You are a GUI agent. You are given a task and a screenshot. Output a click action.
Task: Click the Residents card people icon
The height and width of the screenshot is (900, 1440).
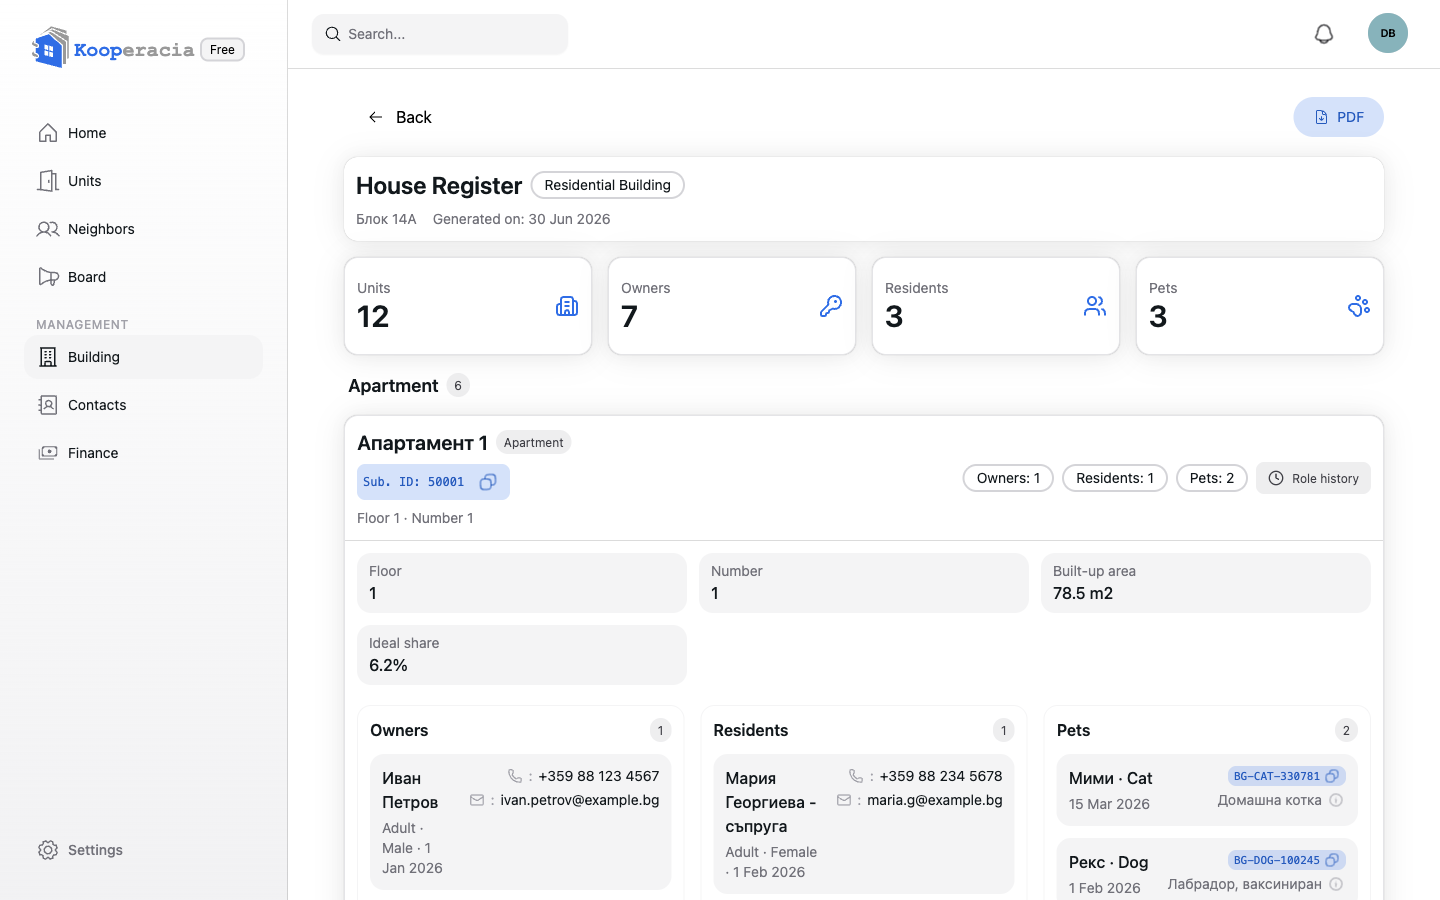pyautogui.click(x=1095, y=306)
